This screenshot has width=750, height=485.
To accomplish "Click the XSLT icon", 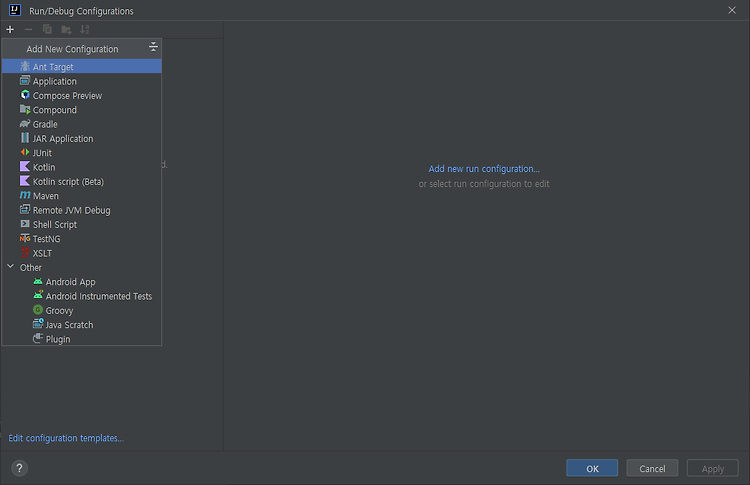I will click(x=25, y=253).
